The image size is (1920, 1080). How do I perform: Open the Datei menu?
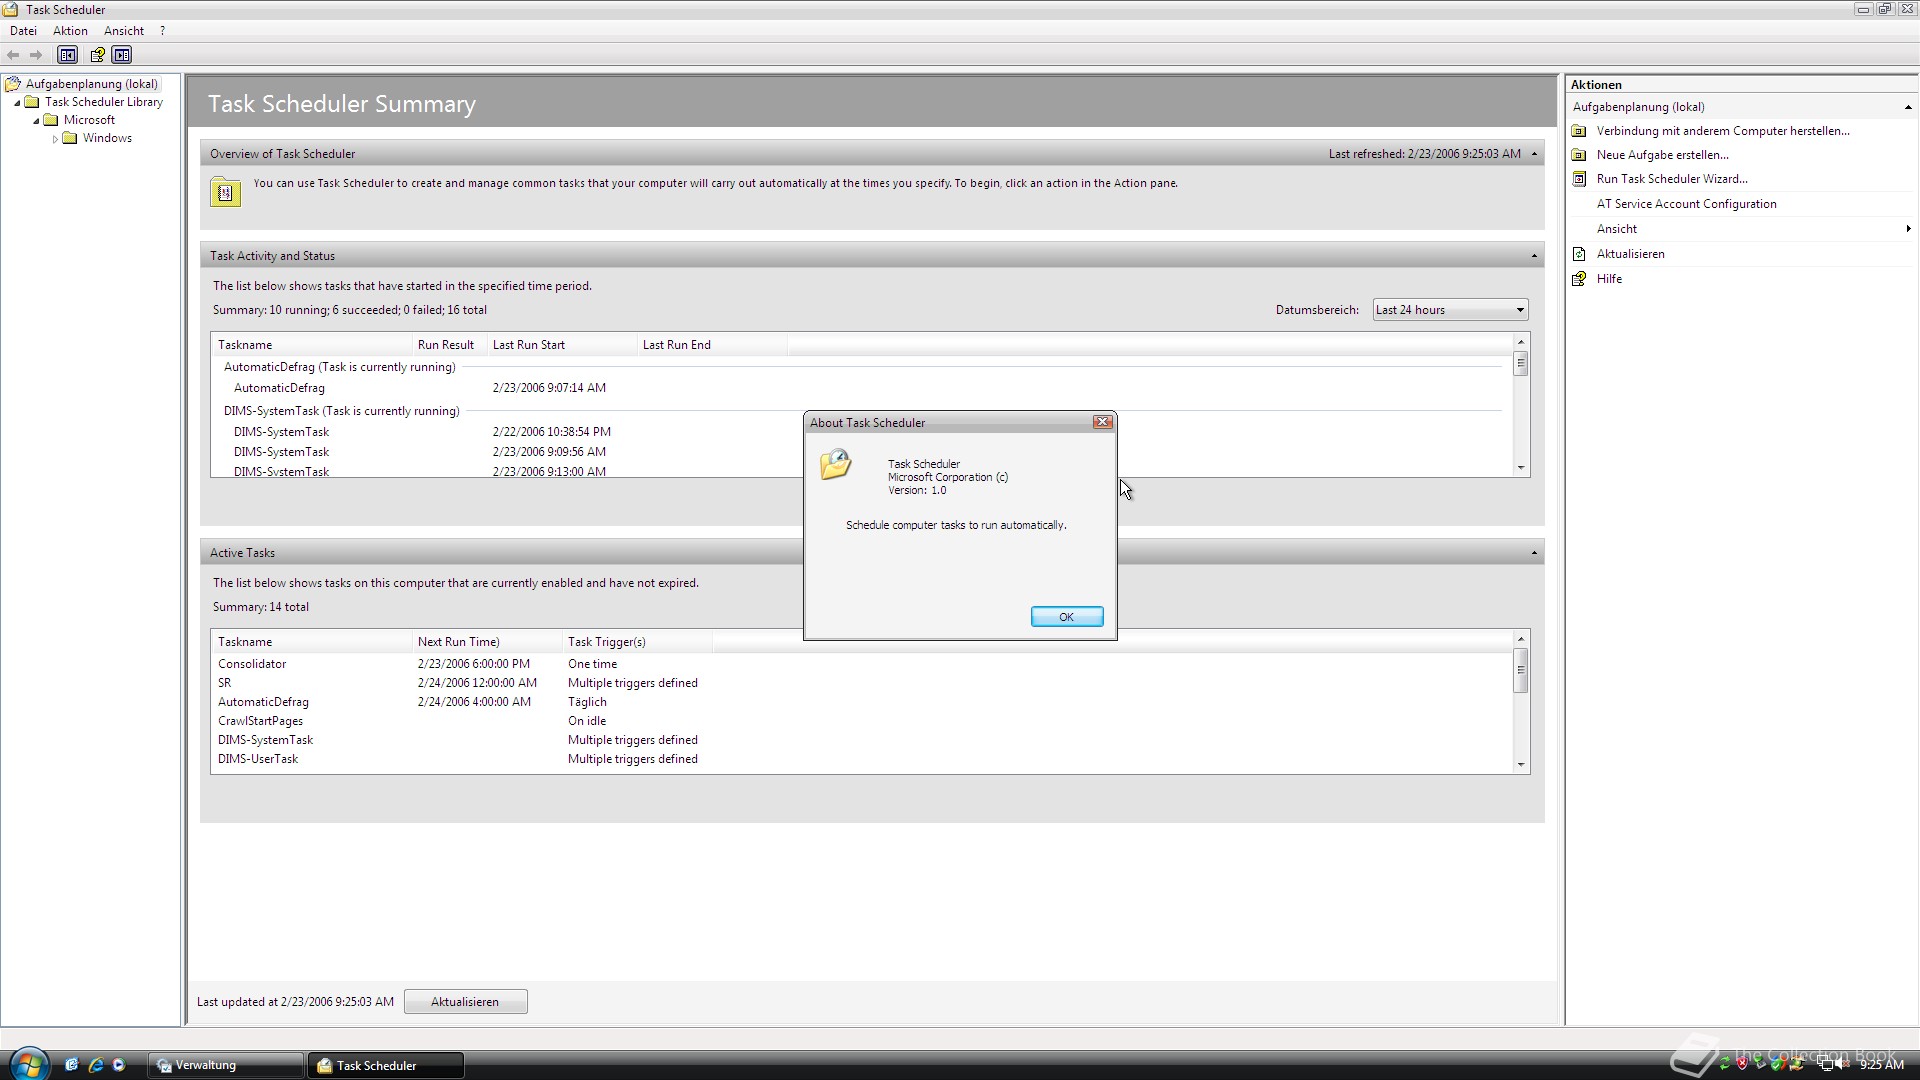click(x=23, y=31)
